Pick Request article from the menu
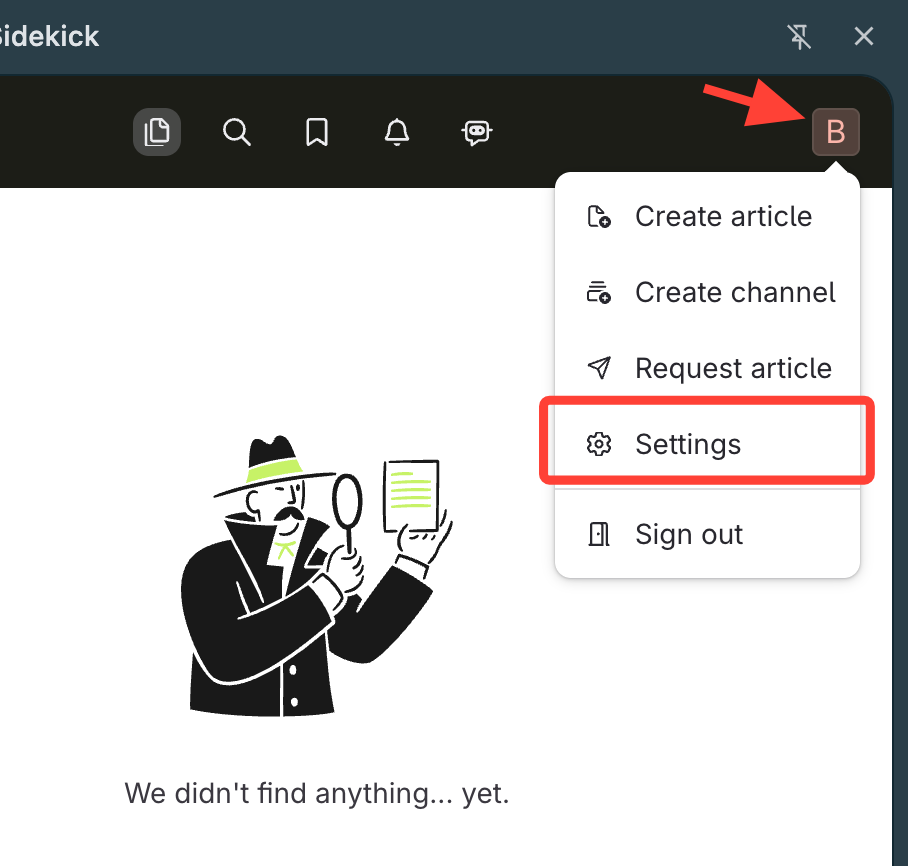 [x=732, y=369]
